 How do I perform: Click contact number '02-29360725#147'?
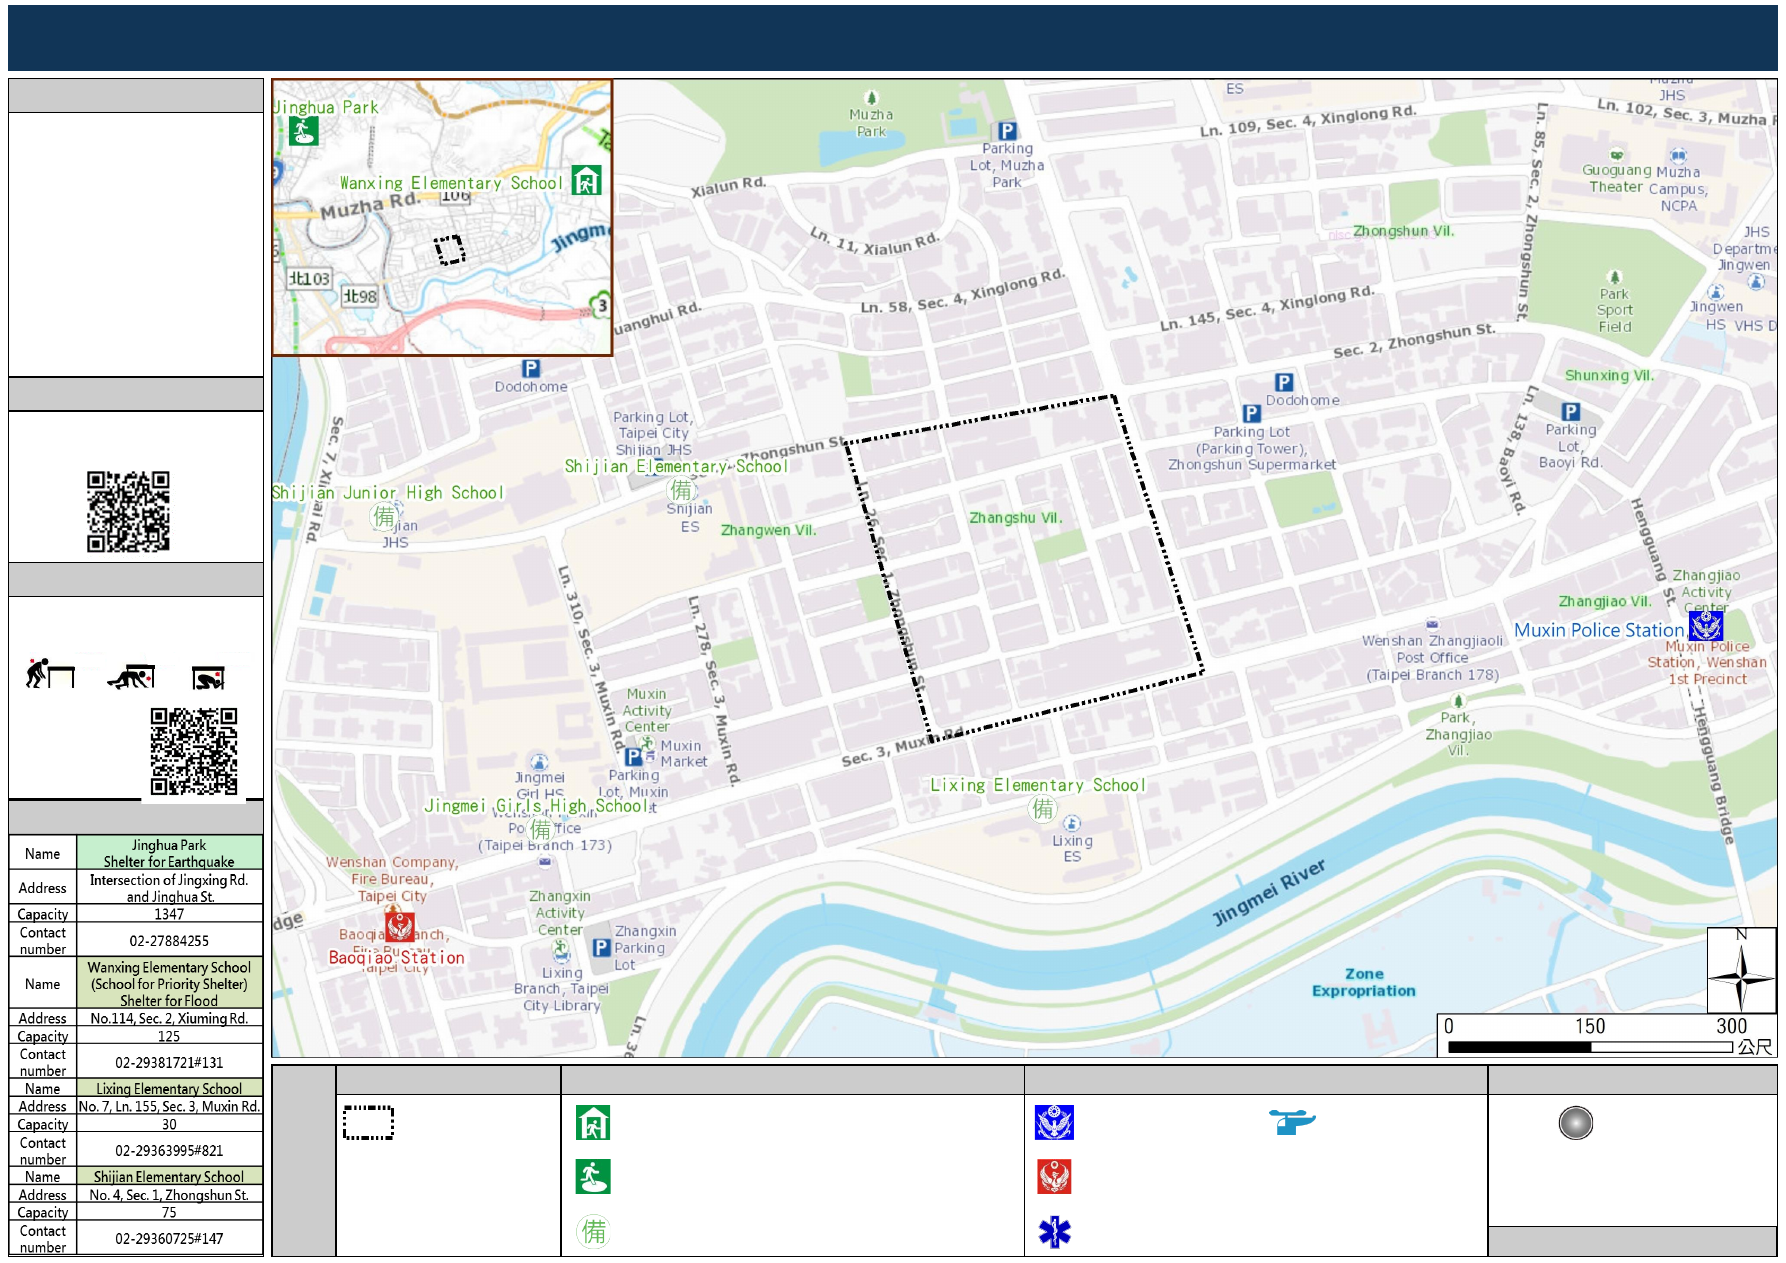tap(169, 1238)
